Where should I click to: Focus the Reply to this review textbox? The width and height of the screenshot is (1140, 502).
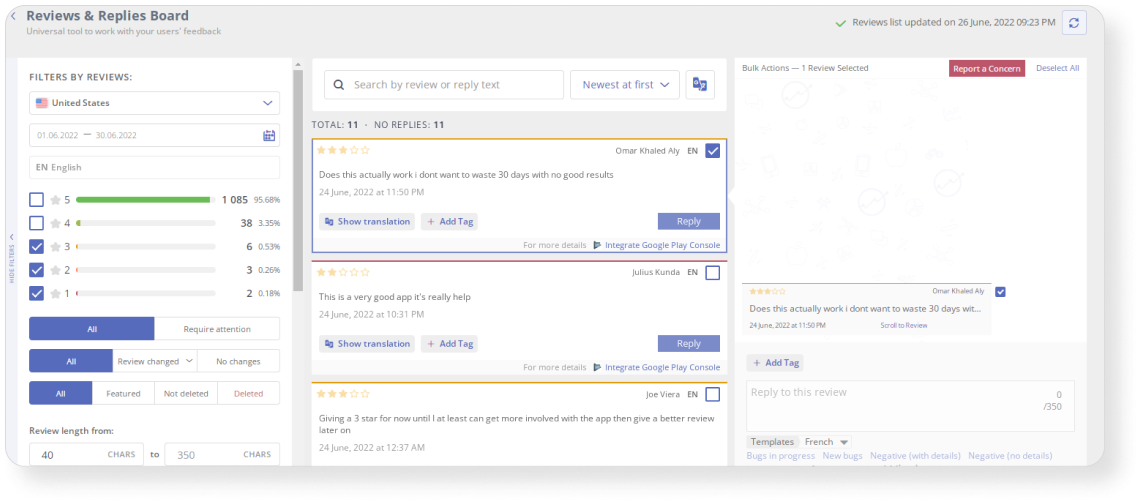[x=910, y=406]
